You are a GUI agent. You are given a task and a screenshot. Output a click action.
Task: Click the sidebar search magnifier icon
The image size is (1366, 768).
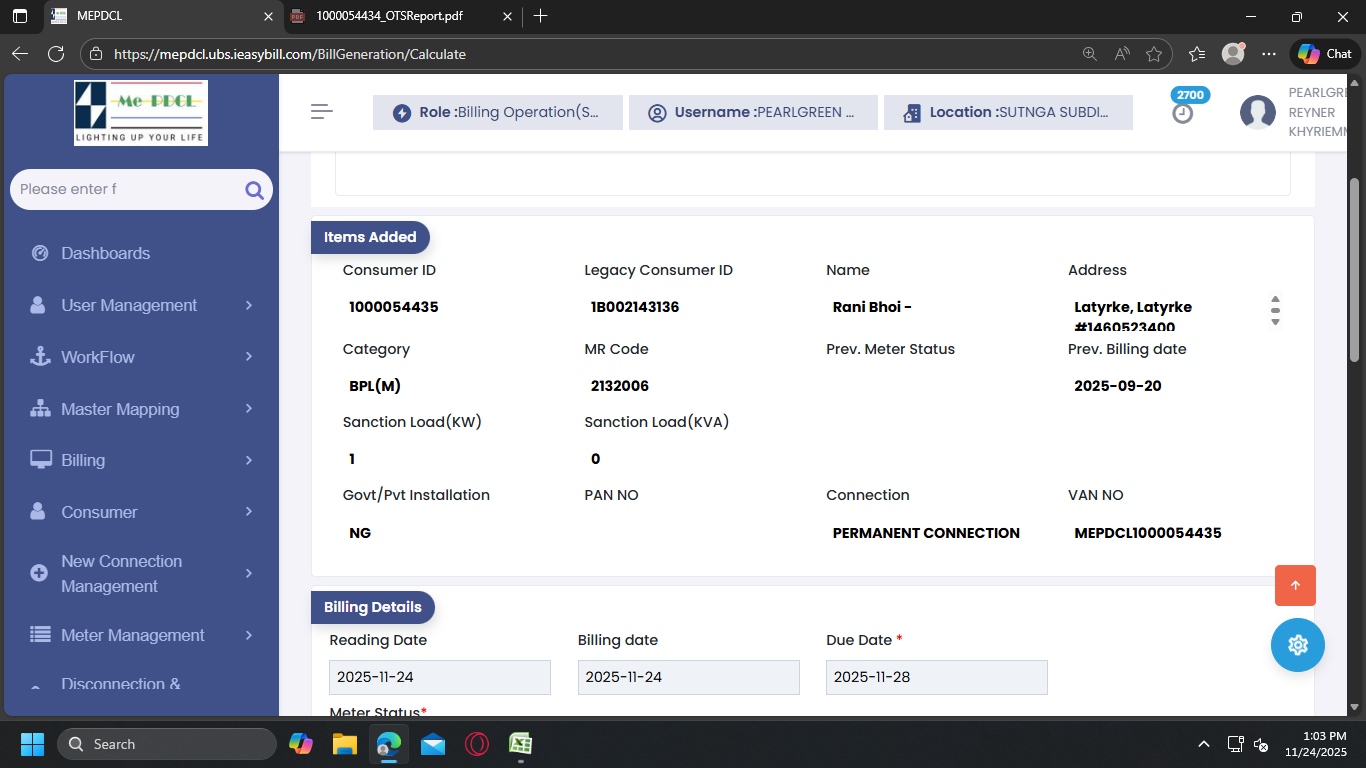(254, 190)
